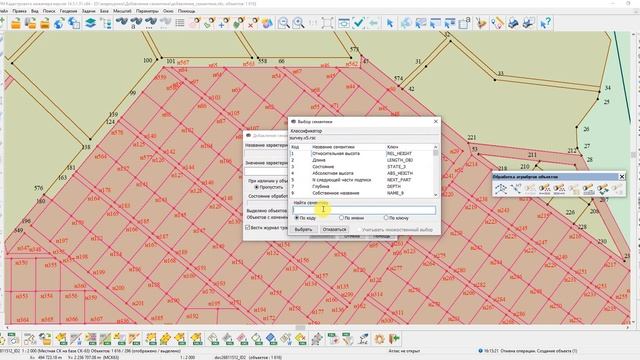Select the По имени radio button

(342, 218)
